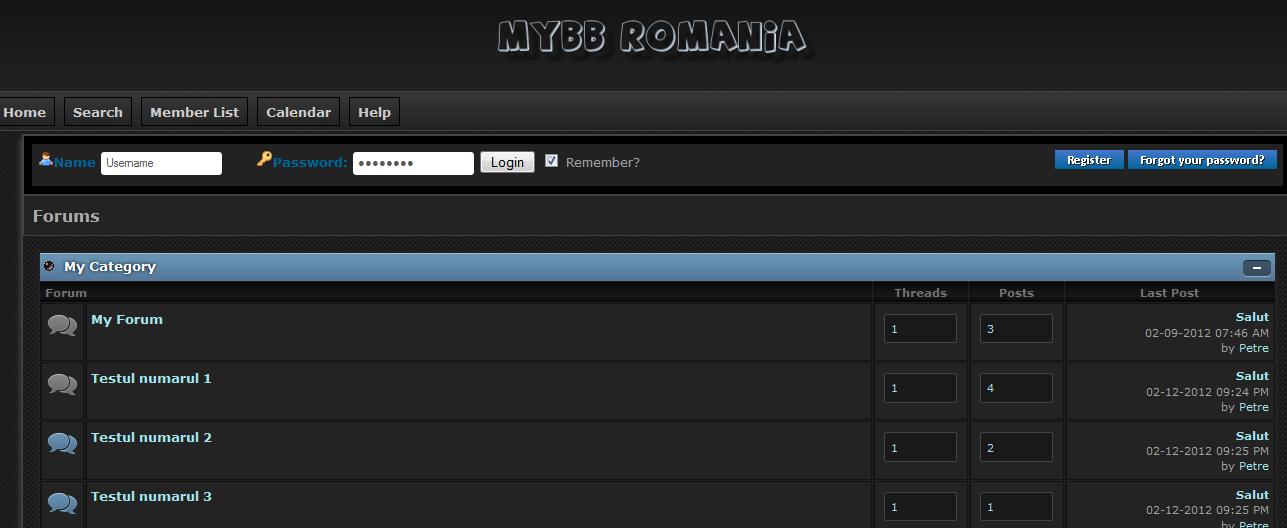This screenshot has height=528, width=1287.
Task: Click date 02-12-2012 09:24 PM
Action: coord(1207,392)
